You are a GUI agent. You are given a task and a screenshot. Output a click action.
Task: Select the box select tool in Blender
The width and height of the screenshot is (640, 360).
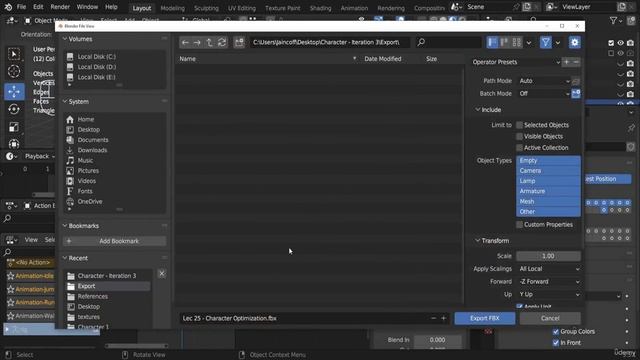[14, 54]
